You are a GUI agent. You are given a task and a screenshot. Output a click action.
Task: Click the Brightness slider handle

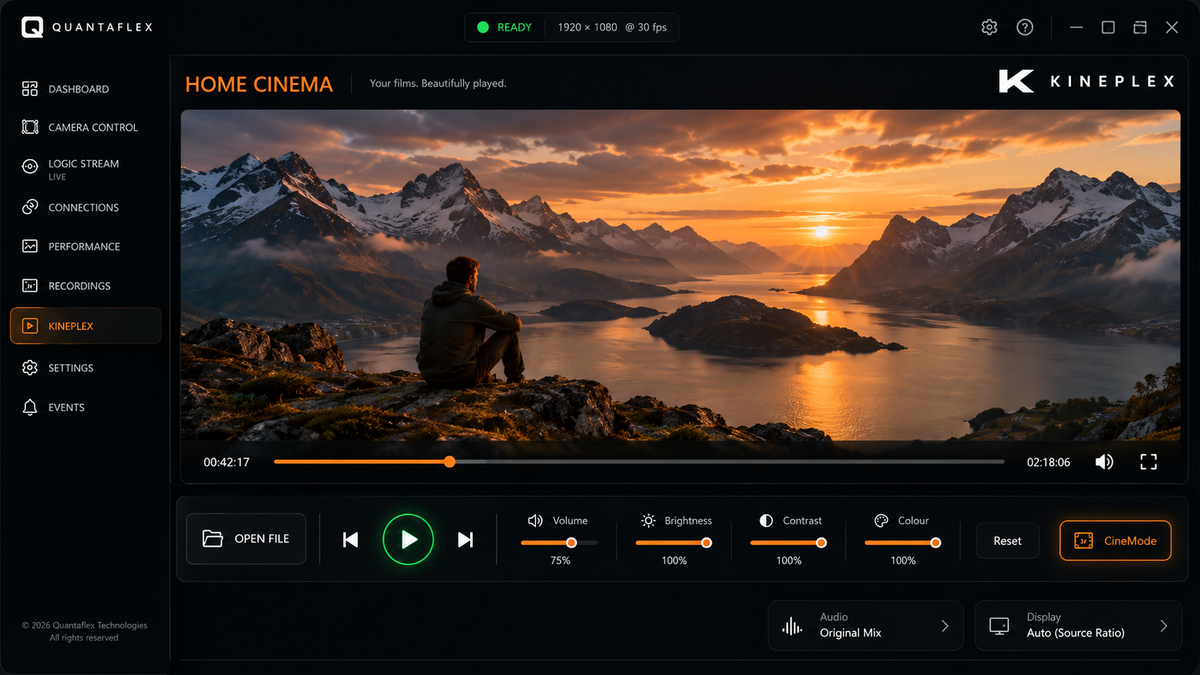(706, 543)
